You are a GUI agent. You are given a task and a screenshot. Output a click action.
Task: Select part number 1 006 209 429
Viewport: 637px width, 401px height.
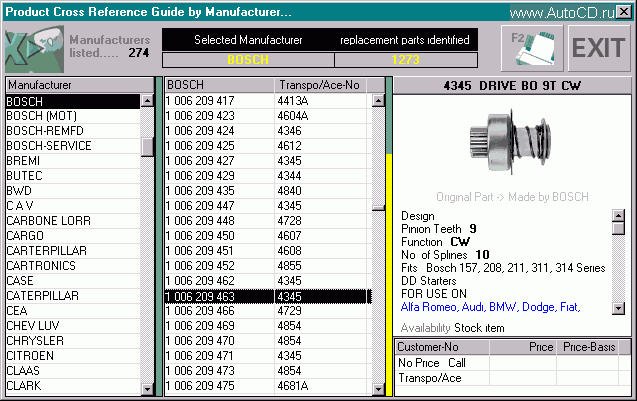point(219,176)
